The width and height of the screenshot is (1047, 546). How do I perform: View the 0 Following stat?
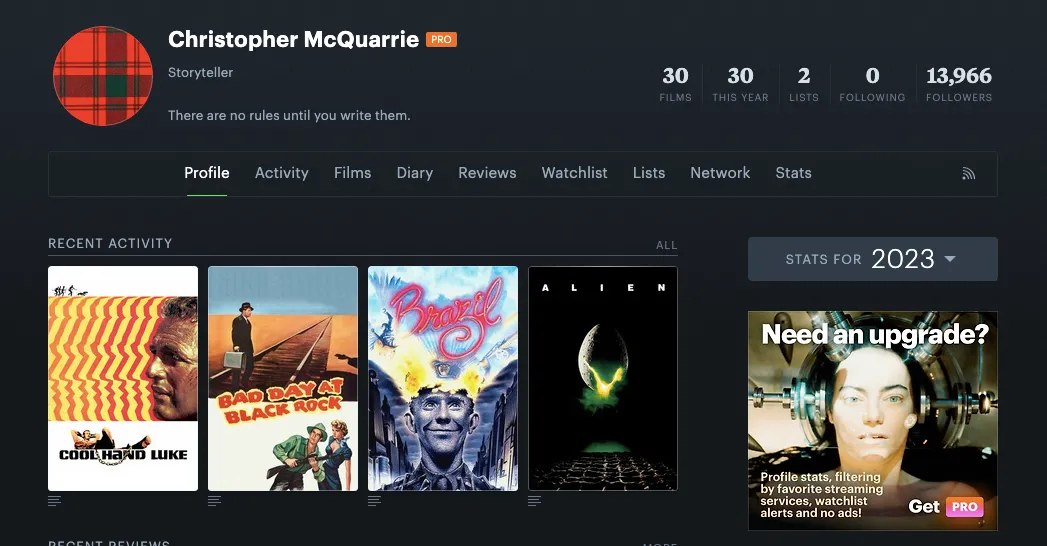coord(872,84)
